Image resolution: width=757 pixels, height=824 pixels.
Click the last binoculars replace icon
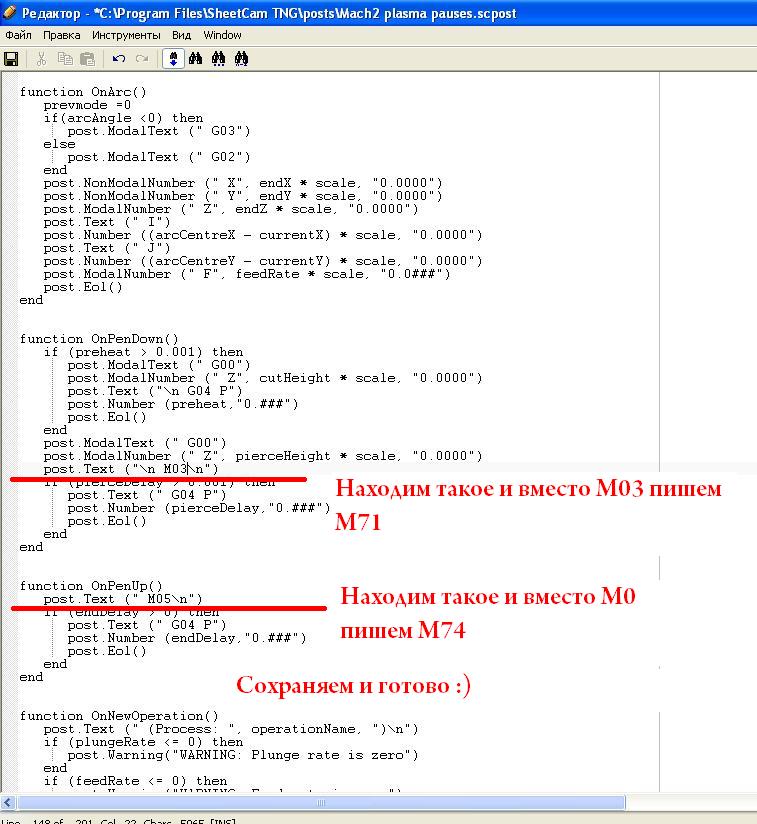tap(242, 59)
